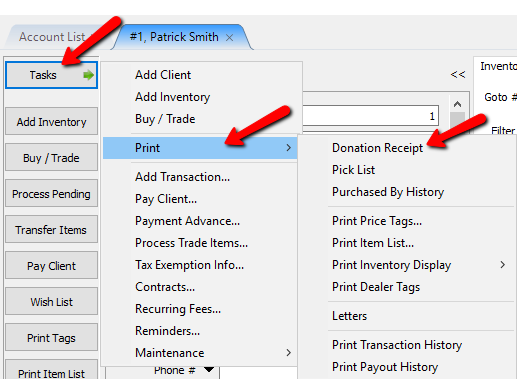Viewport: 517px width, 379px height.
Task: Select Donation Receipt from Print submenu
Action: point(407,148)
